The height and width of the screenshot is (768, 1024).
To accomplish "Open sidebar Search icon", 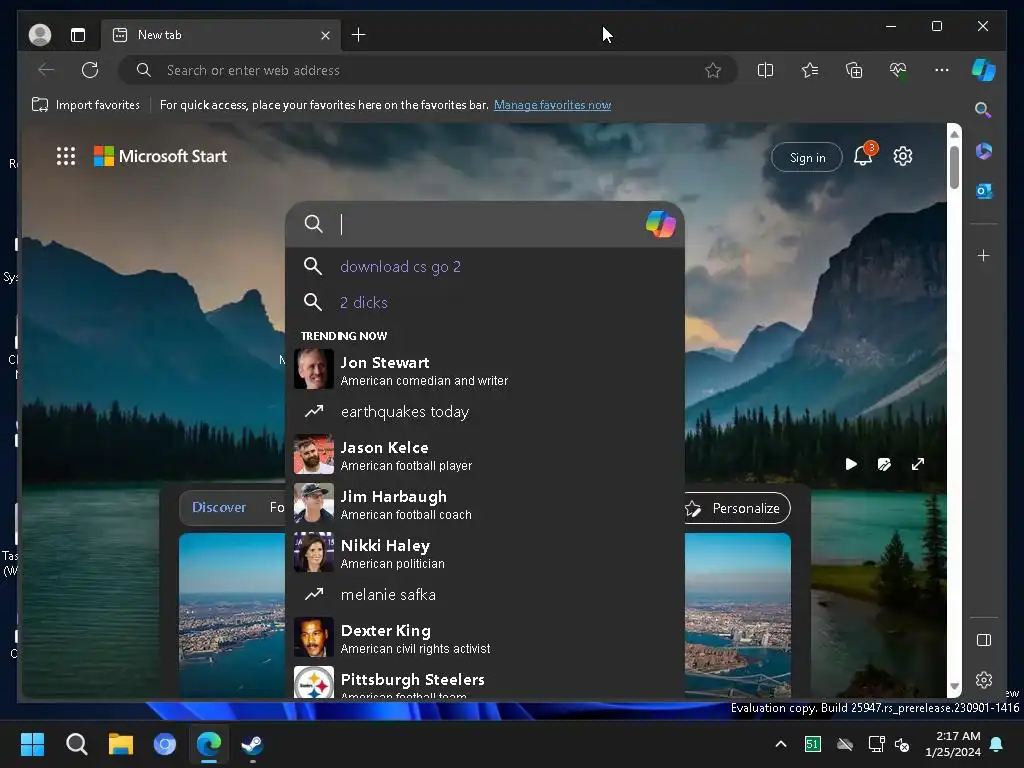I will pyautogui.click(x=984, y=110).
